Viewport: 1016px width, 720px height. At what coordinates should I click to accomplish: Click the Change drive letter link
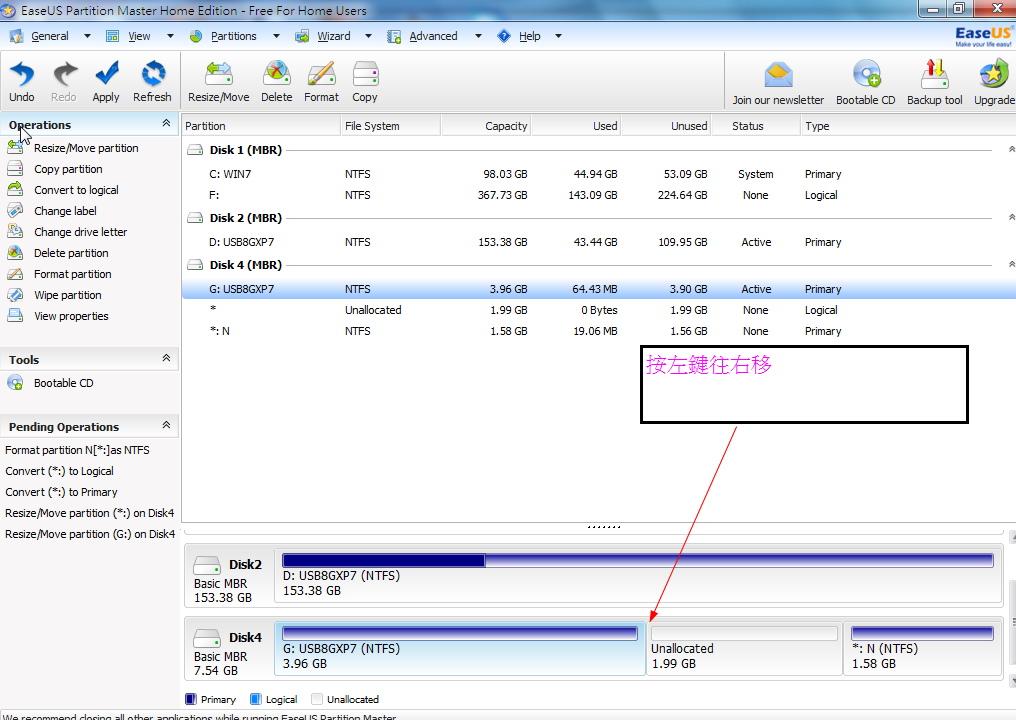pyautogui.click(x=80, y=232)
